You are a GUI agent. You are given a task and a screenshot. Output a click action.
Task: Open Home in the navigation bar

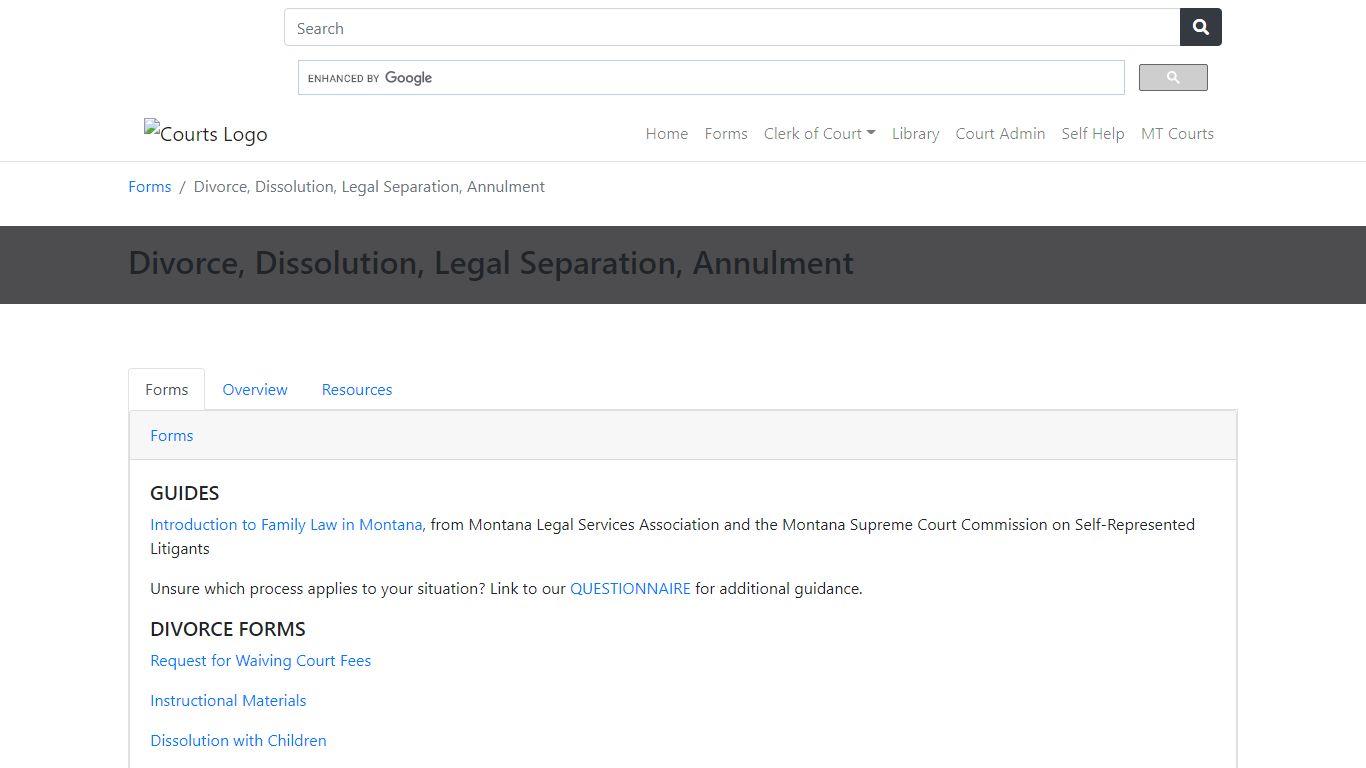(667, 133)
